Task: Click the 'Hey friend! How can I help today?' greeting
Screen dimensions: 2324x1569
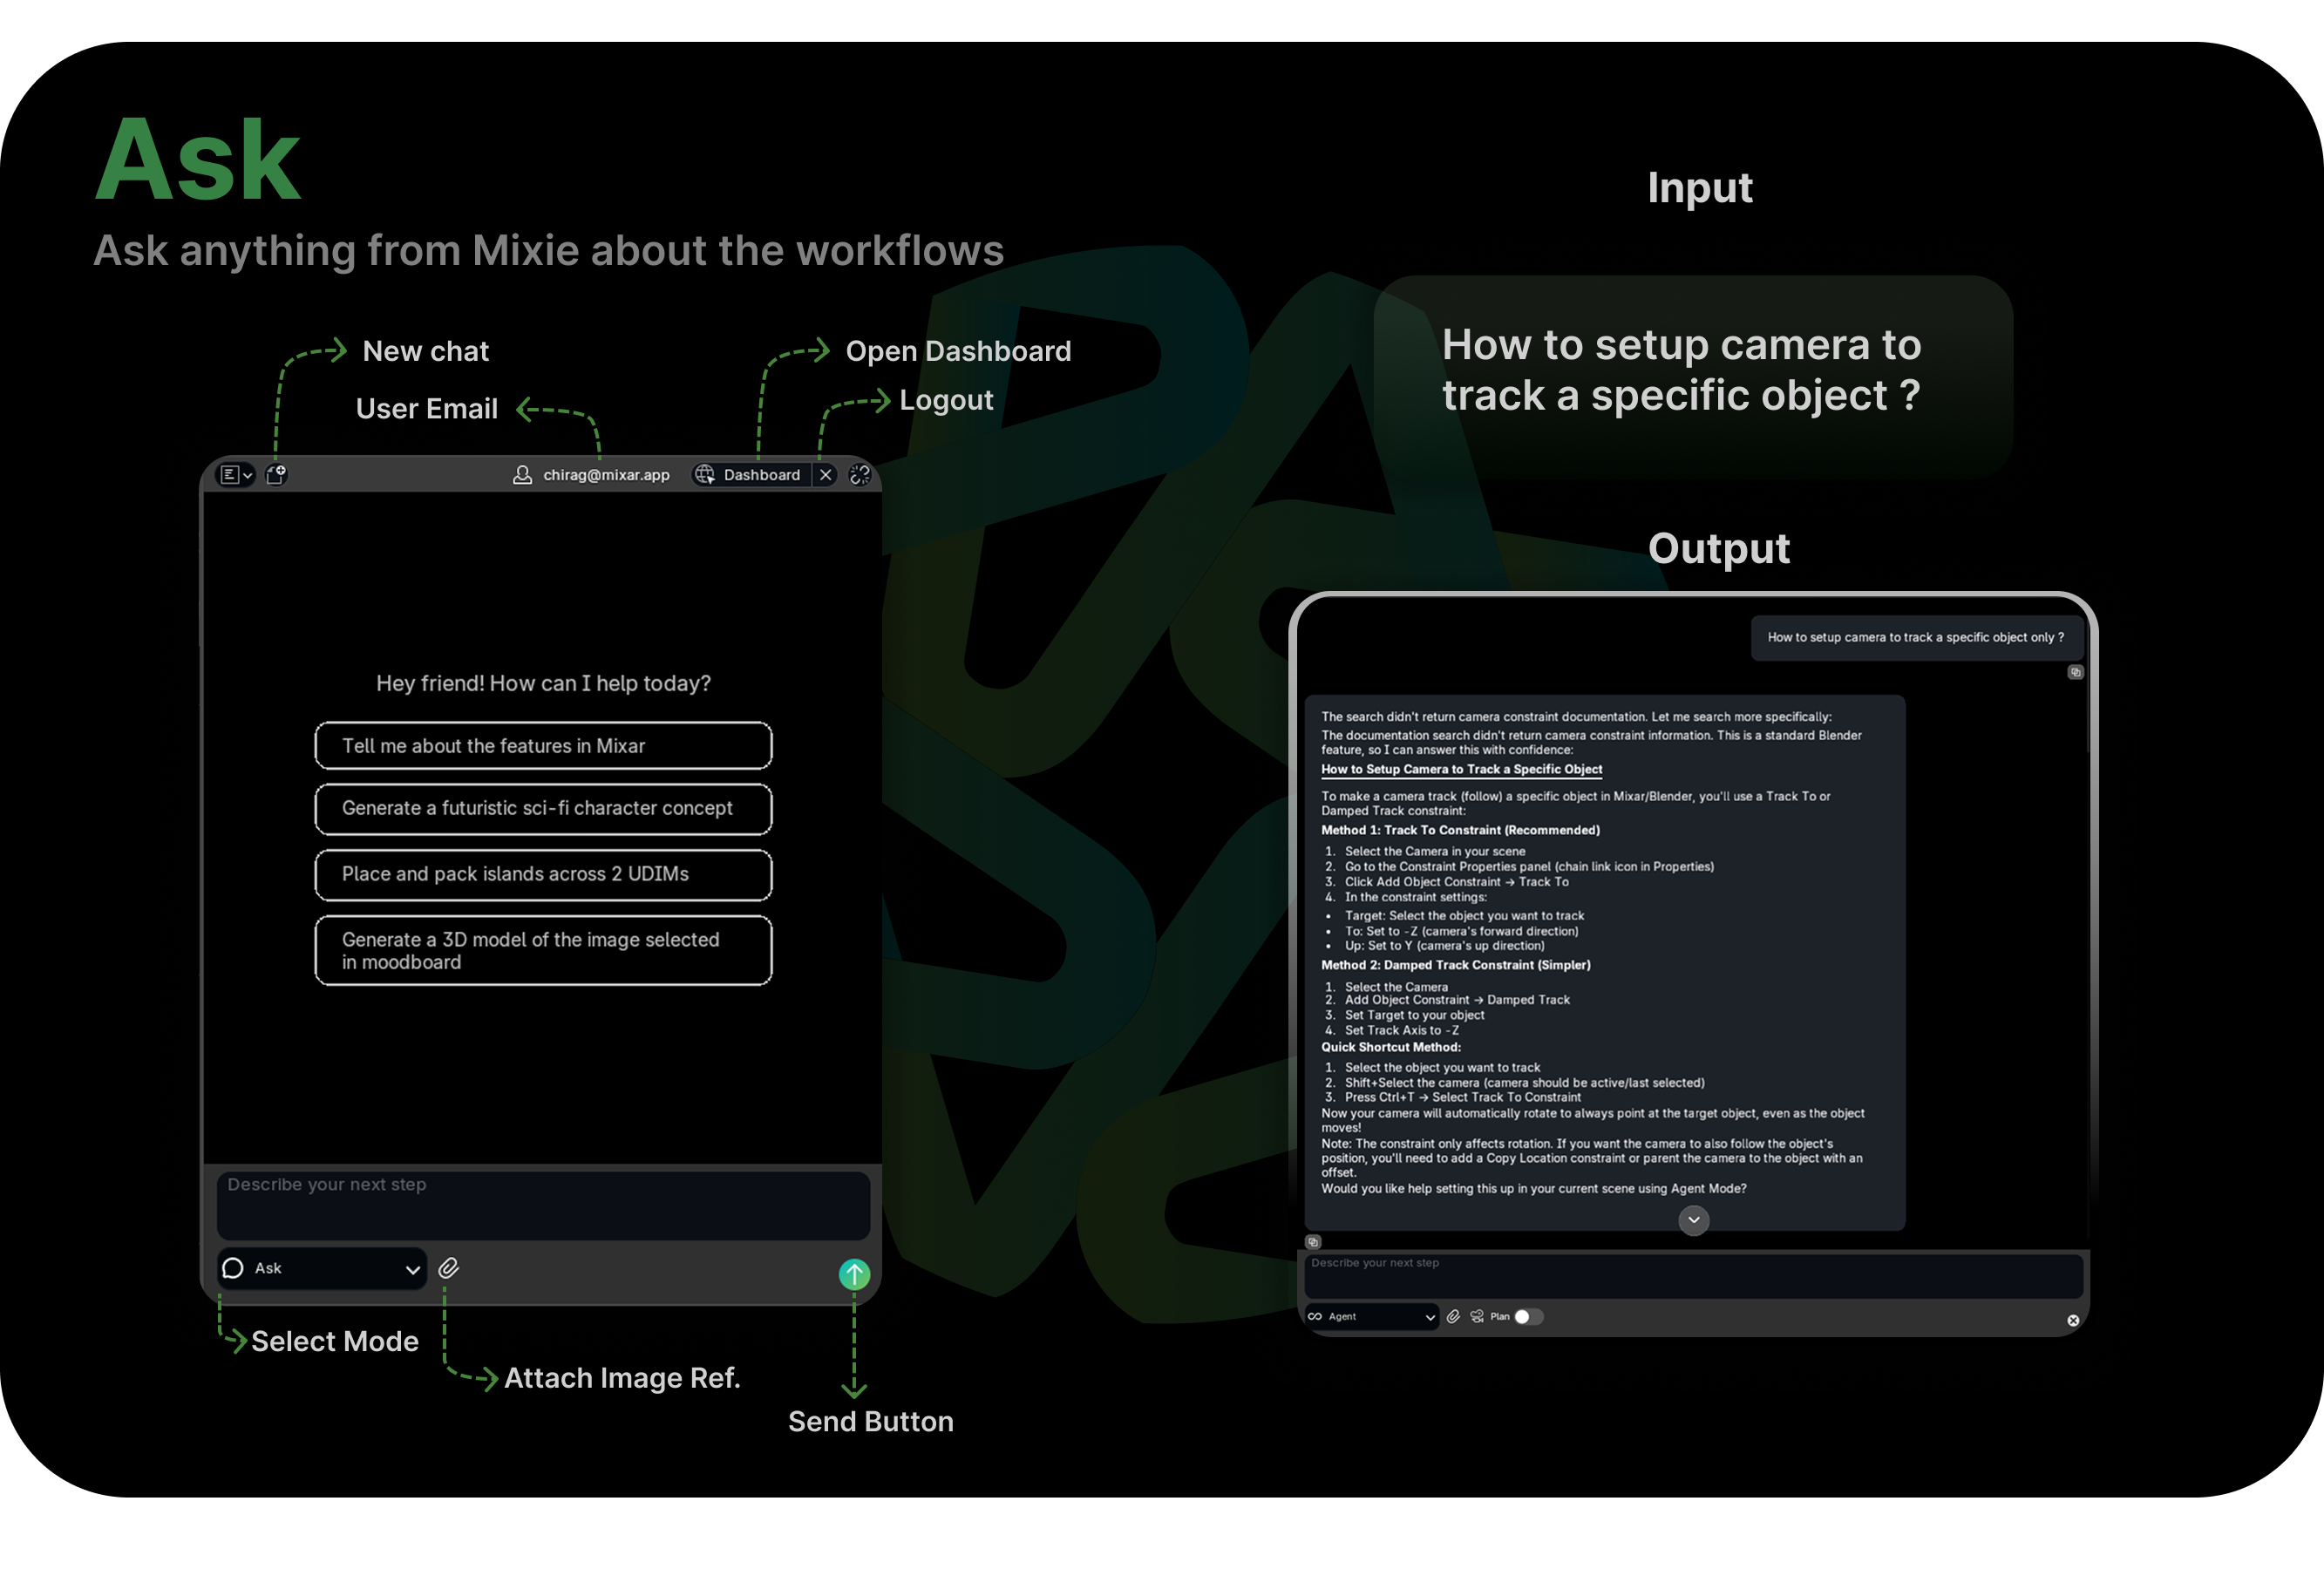Action: point(543,684)
